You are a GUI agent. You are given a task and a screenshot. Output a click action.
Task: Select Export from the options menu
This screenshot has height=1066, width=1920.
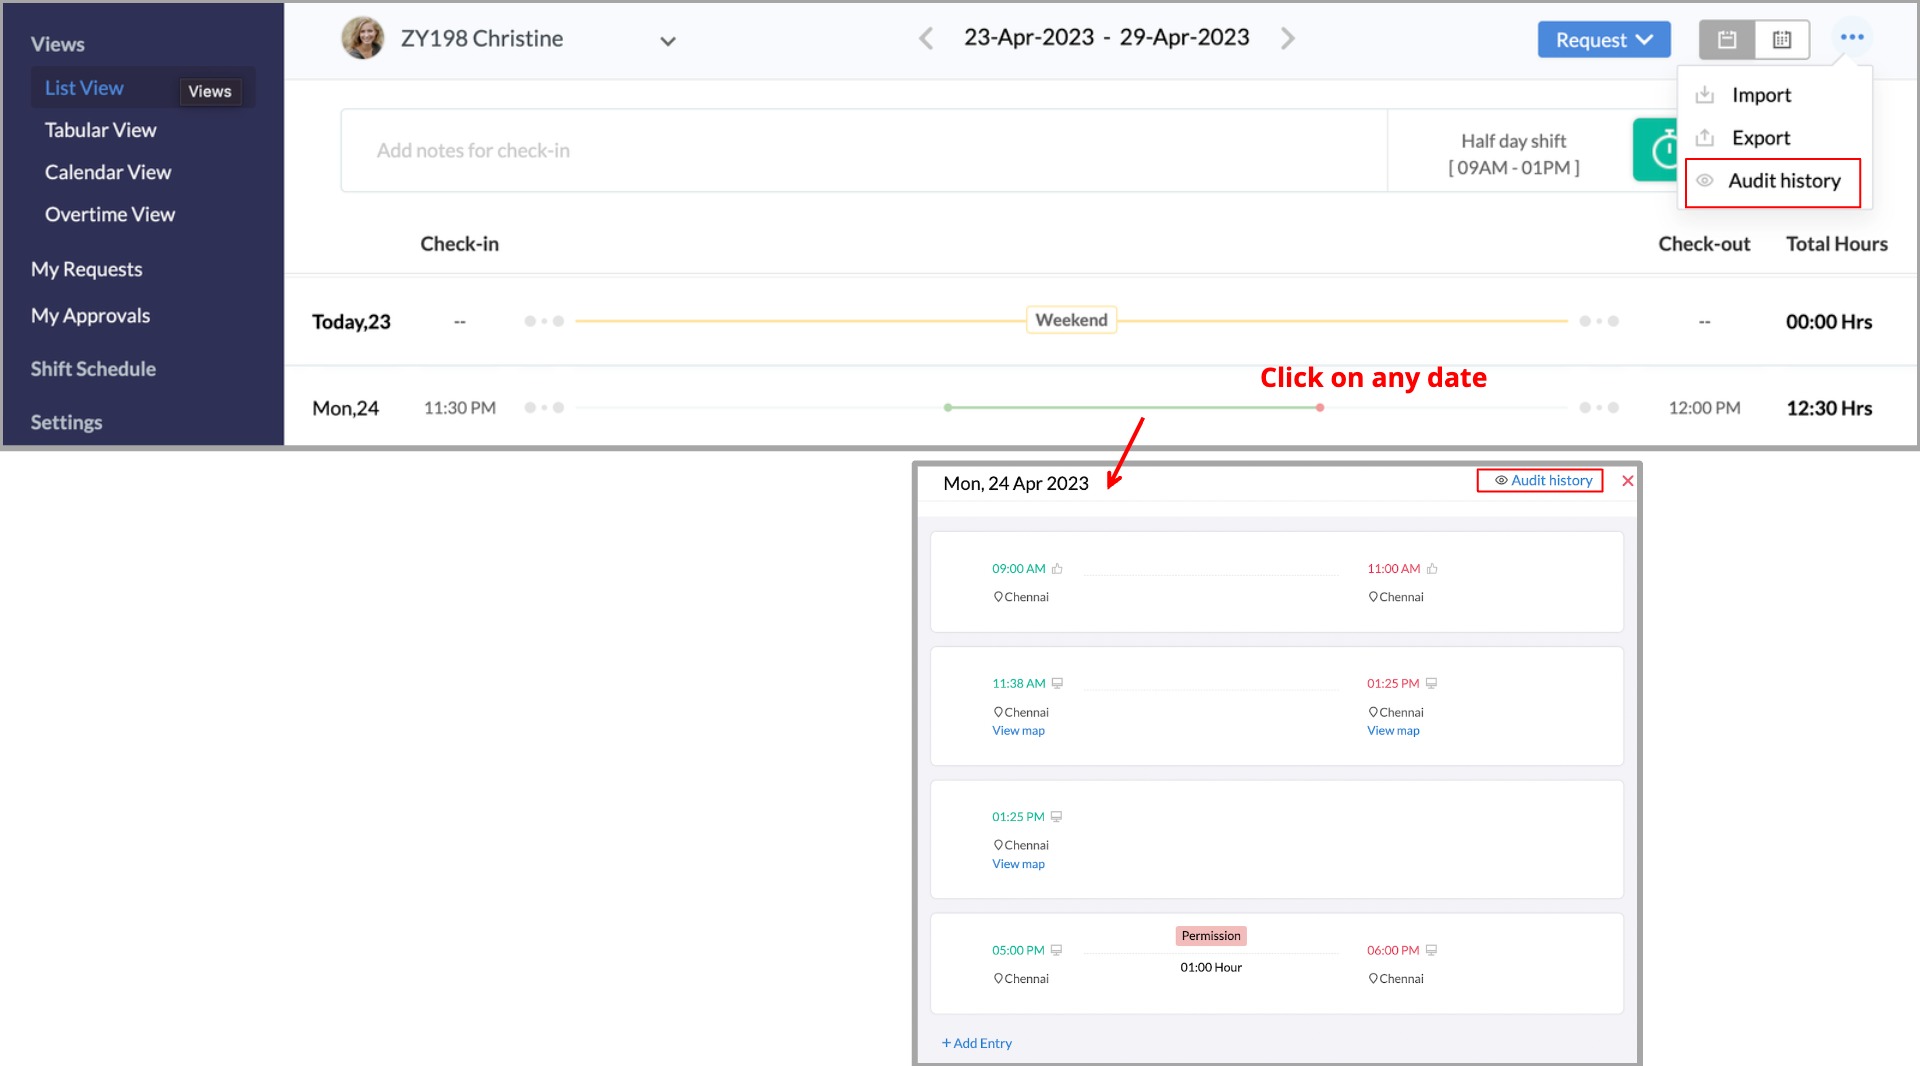1761,138
